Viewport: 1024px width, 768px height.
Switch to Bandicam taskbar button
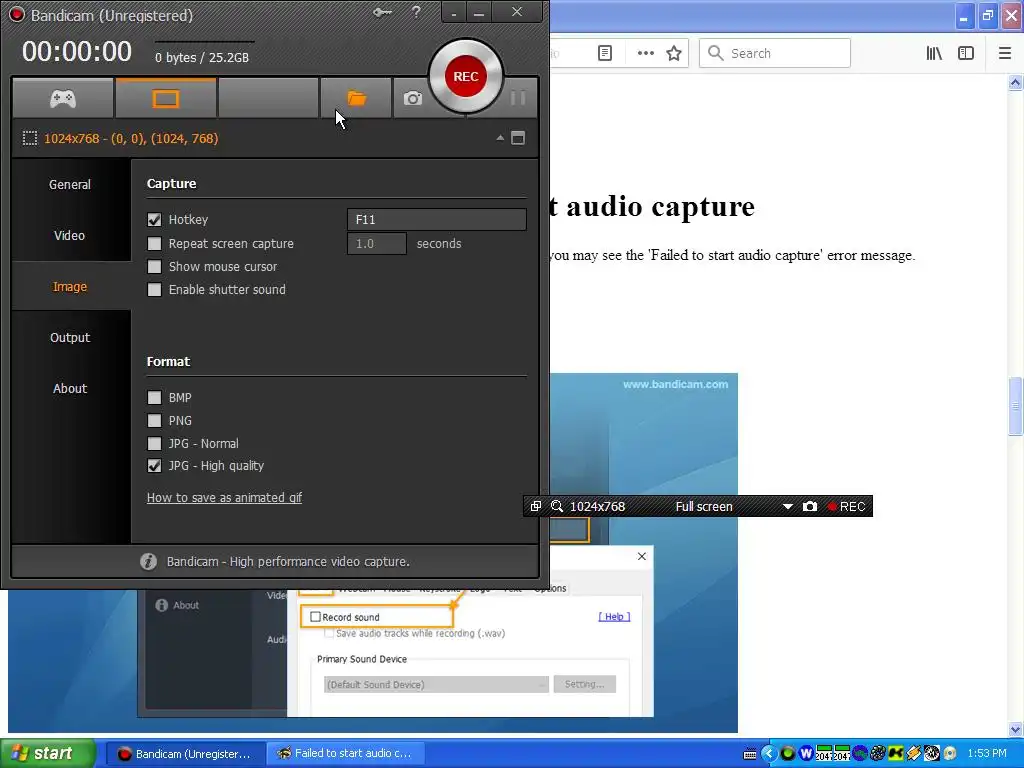point(185,754)
